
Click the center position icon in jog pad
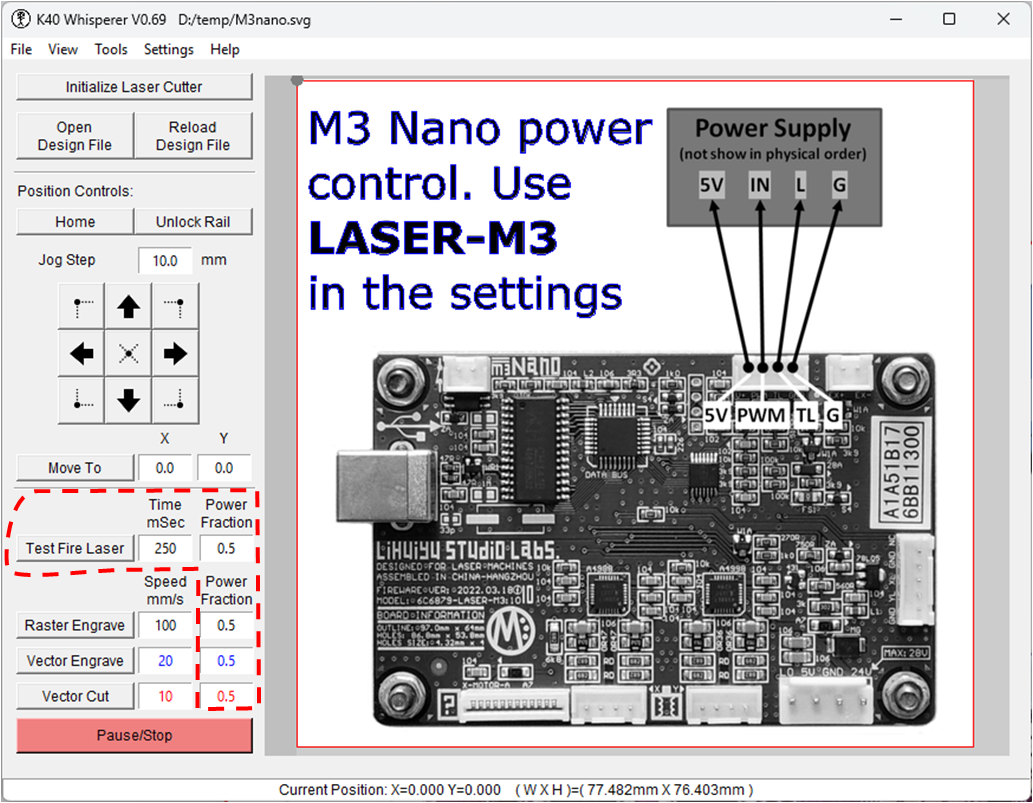coord(128,354)
